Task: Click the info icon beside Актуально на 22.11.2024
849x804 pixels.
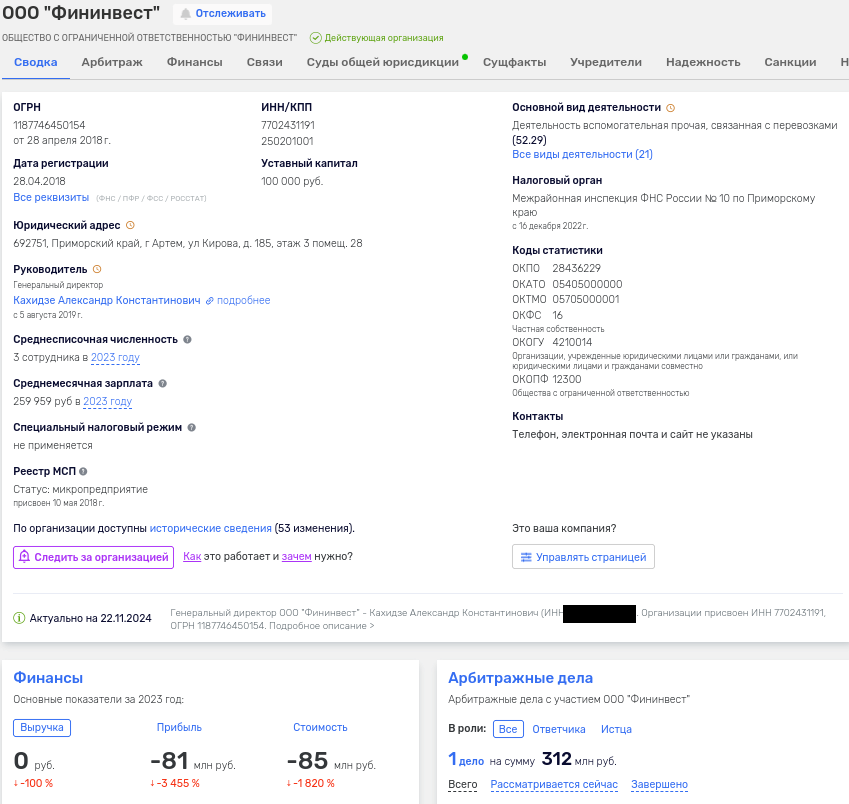Action: 19,618
